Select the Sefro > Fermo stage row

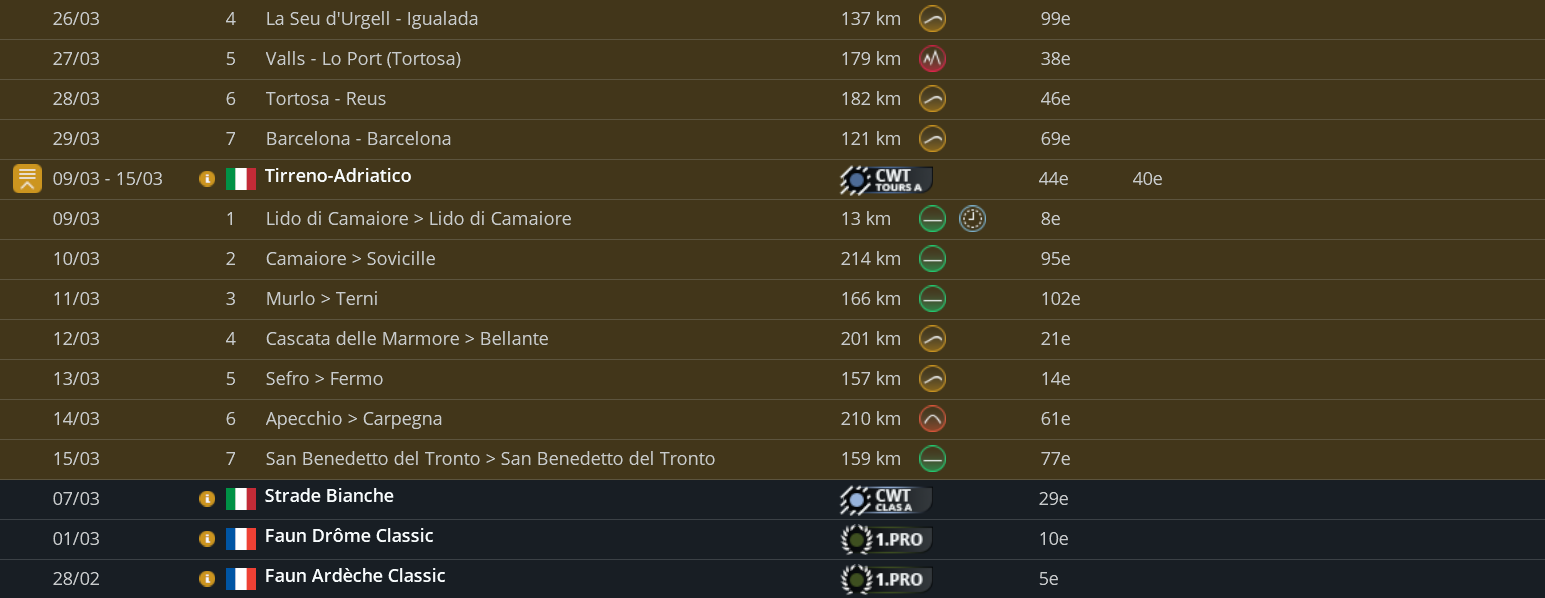click(x=324, y=379)
